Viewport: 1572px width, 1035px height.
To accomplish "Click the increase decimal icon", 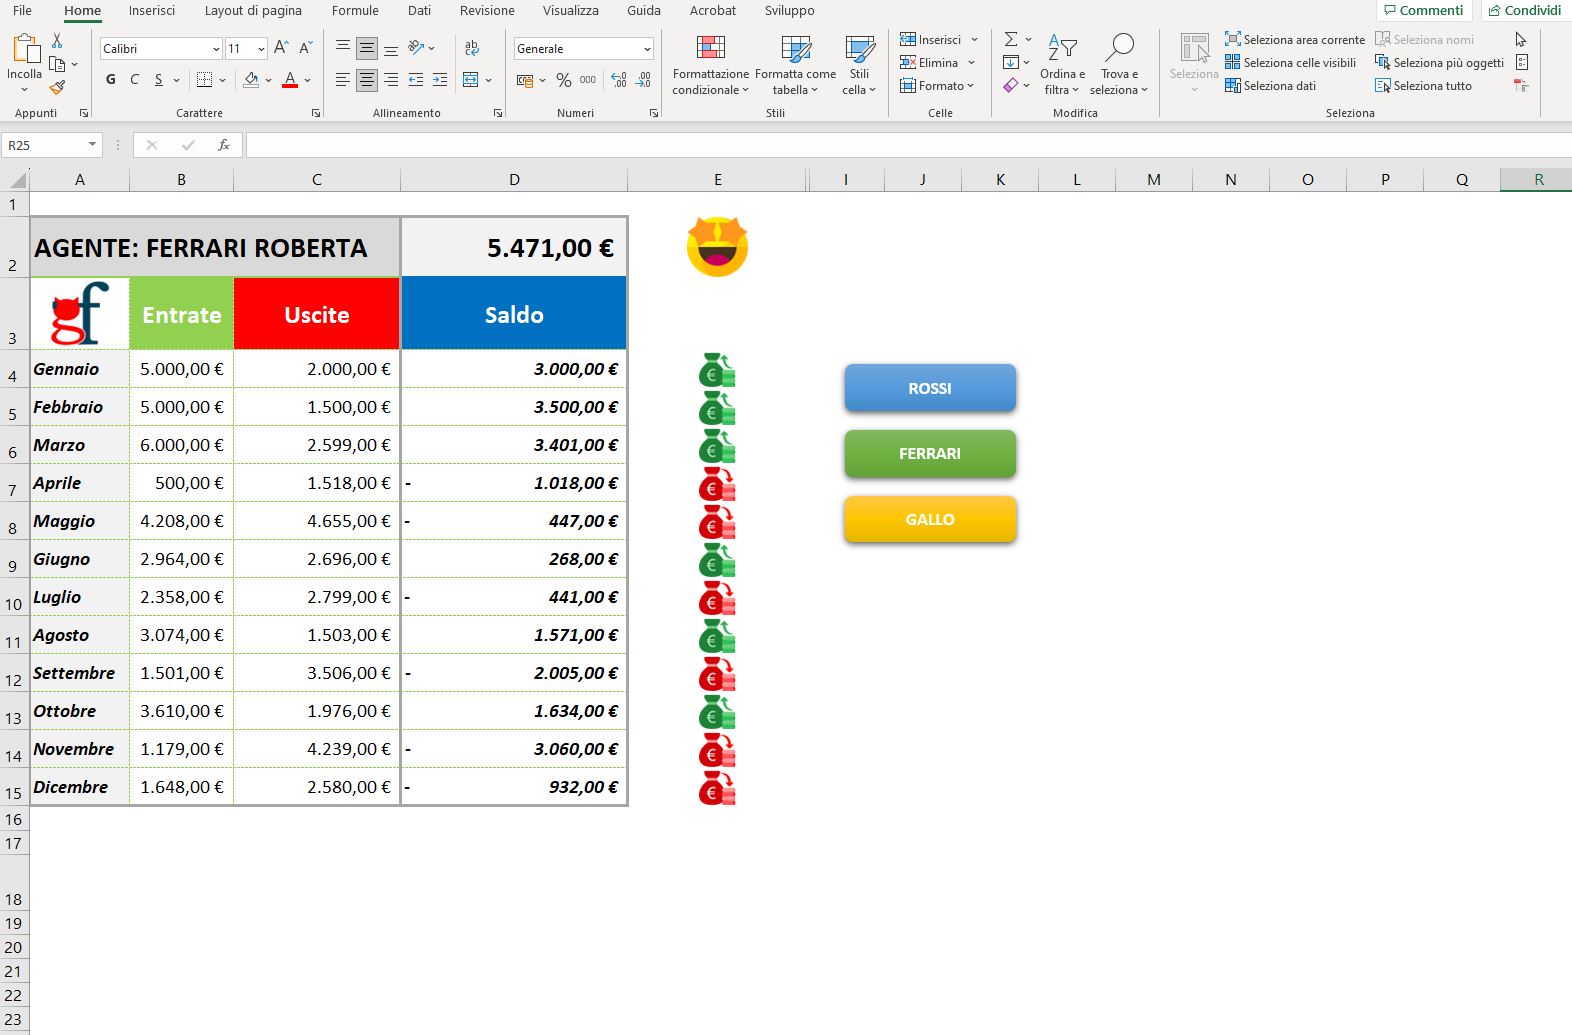I will click(x=619, y=80).
